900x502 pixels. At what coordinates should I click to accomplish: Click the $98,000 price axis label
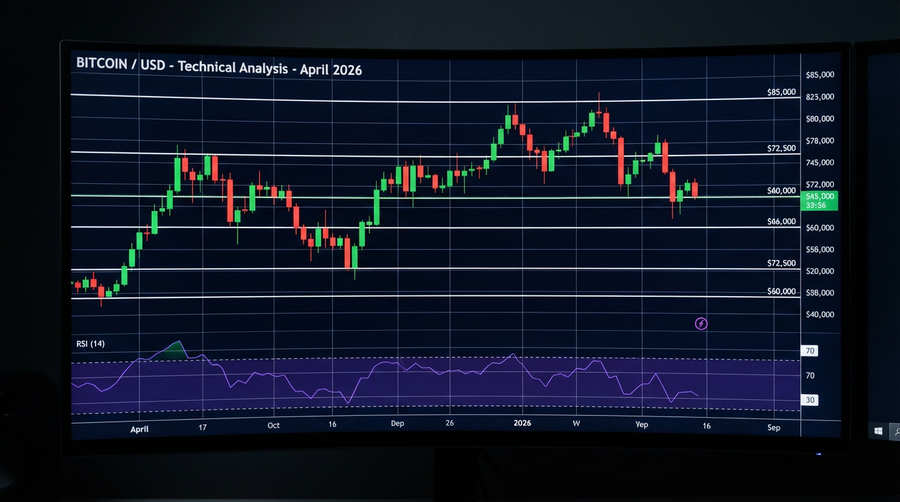click(x=820, y=293)
